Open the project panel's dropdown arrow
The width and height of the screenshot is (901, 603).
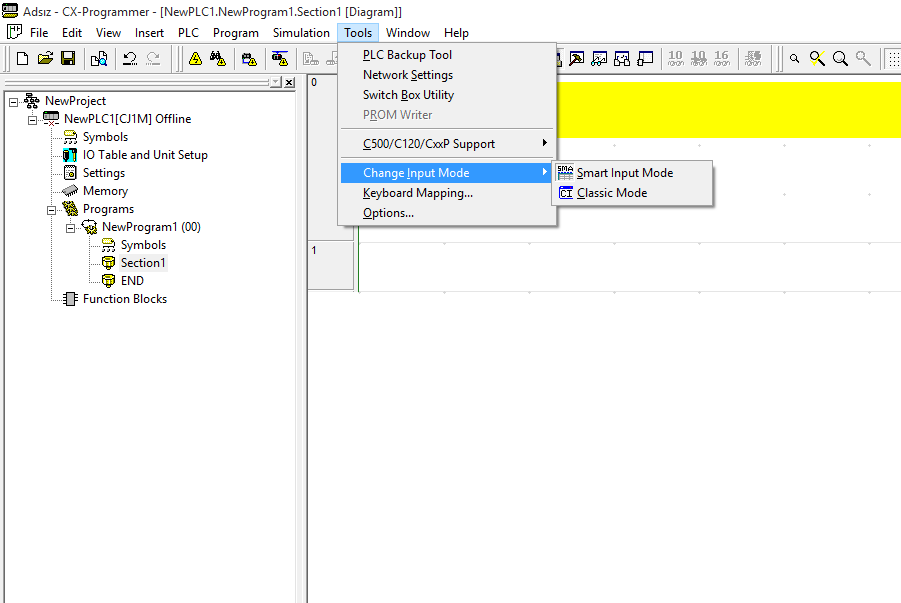pos(276,82)
